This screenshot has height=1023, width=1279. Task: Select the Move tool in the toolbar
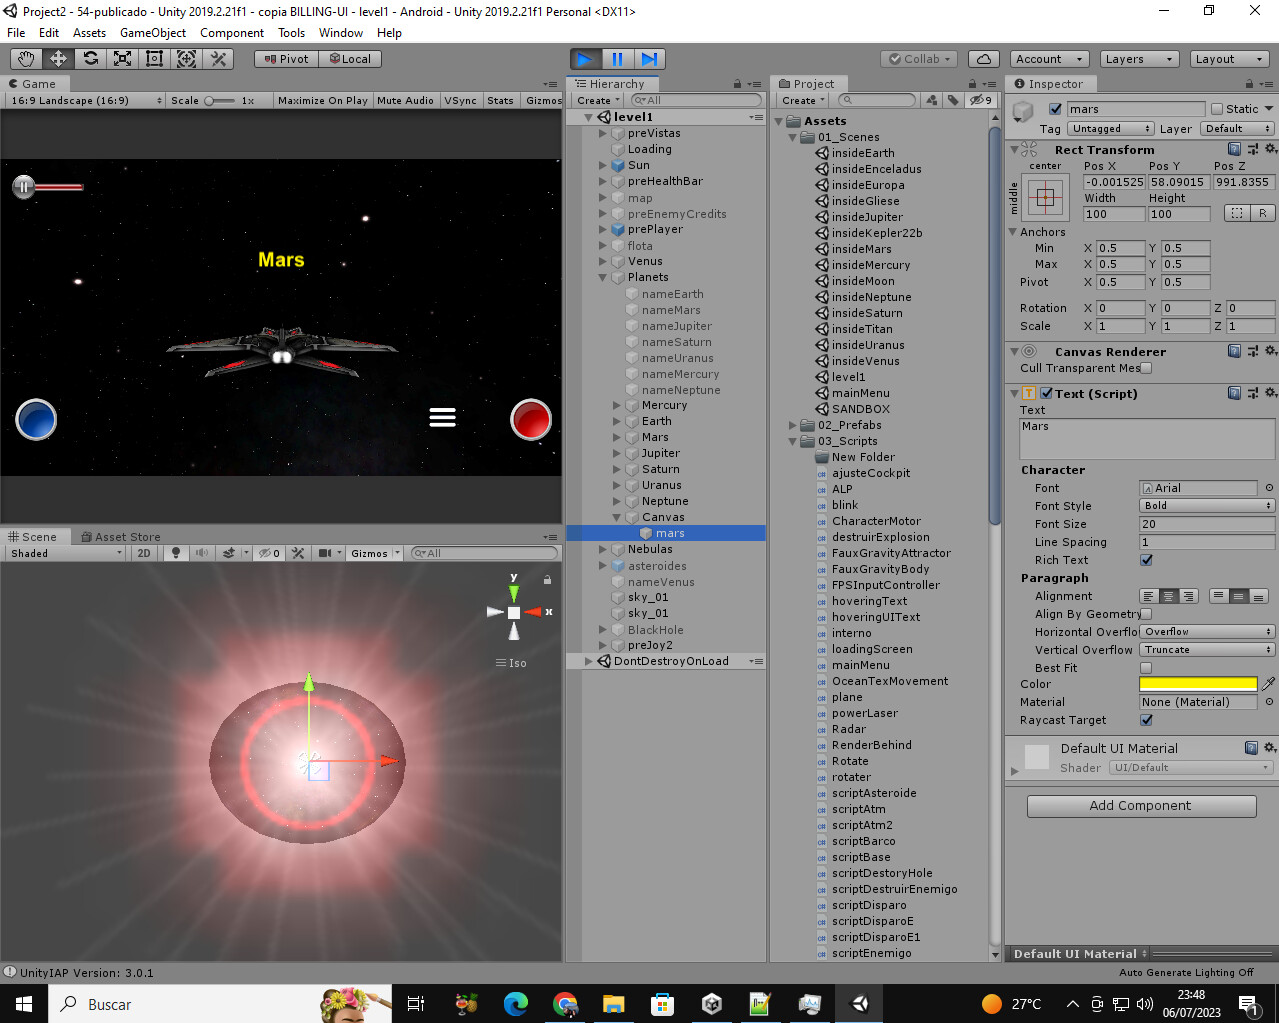(57, 59)
